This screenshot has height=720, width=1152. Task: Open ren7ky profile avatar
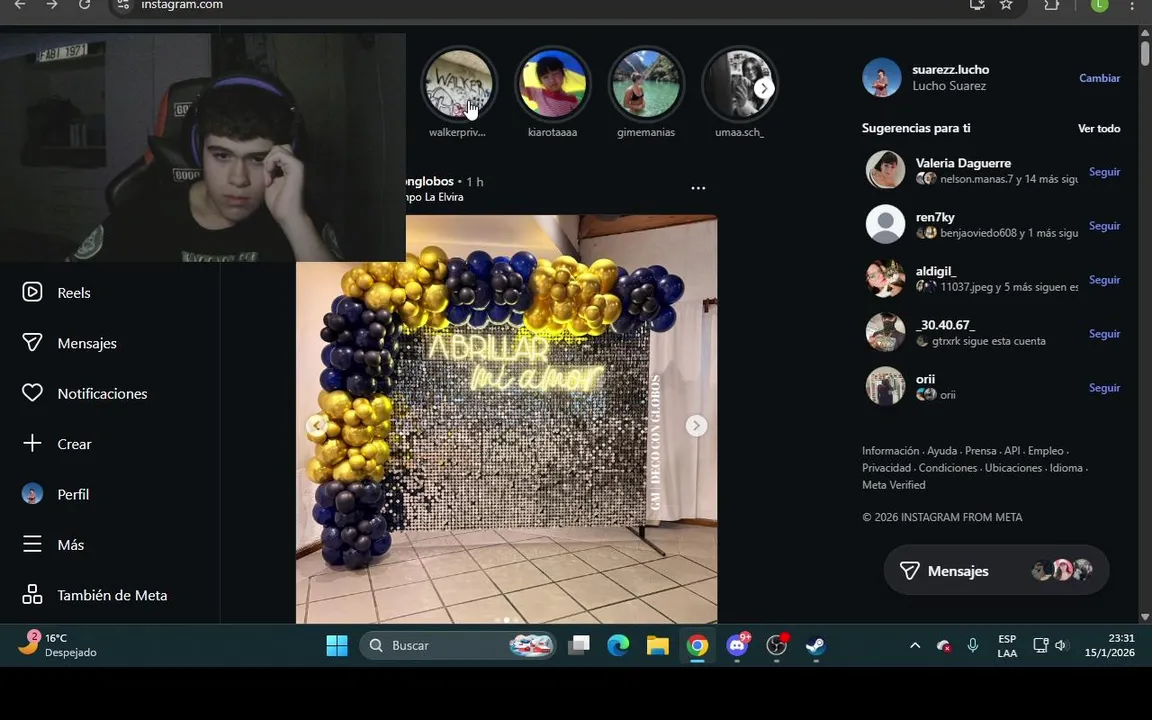885,224
